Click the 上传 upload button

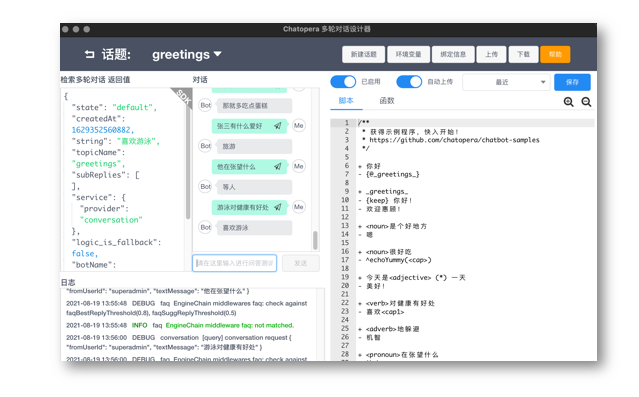coord(491,54)
